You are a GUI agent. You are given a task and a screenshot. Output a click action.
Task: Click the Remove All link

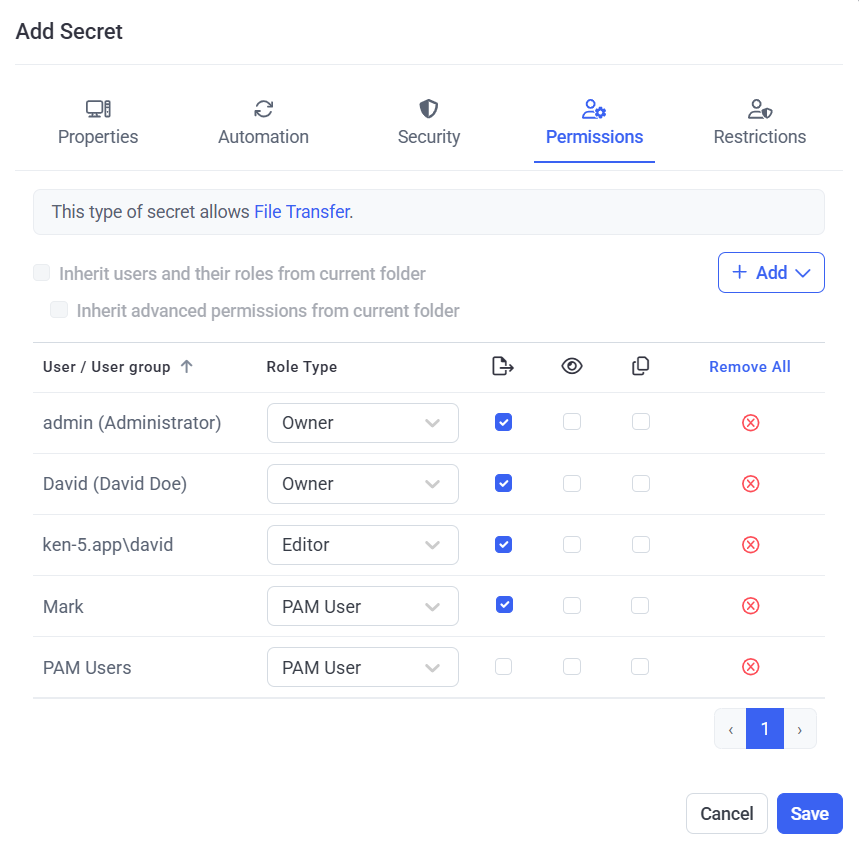pos(750,367)
